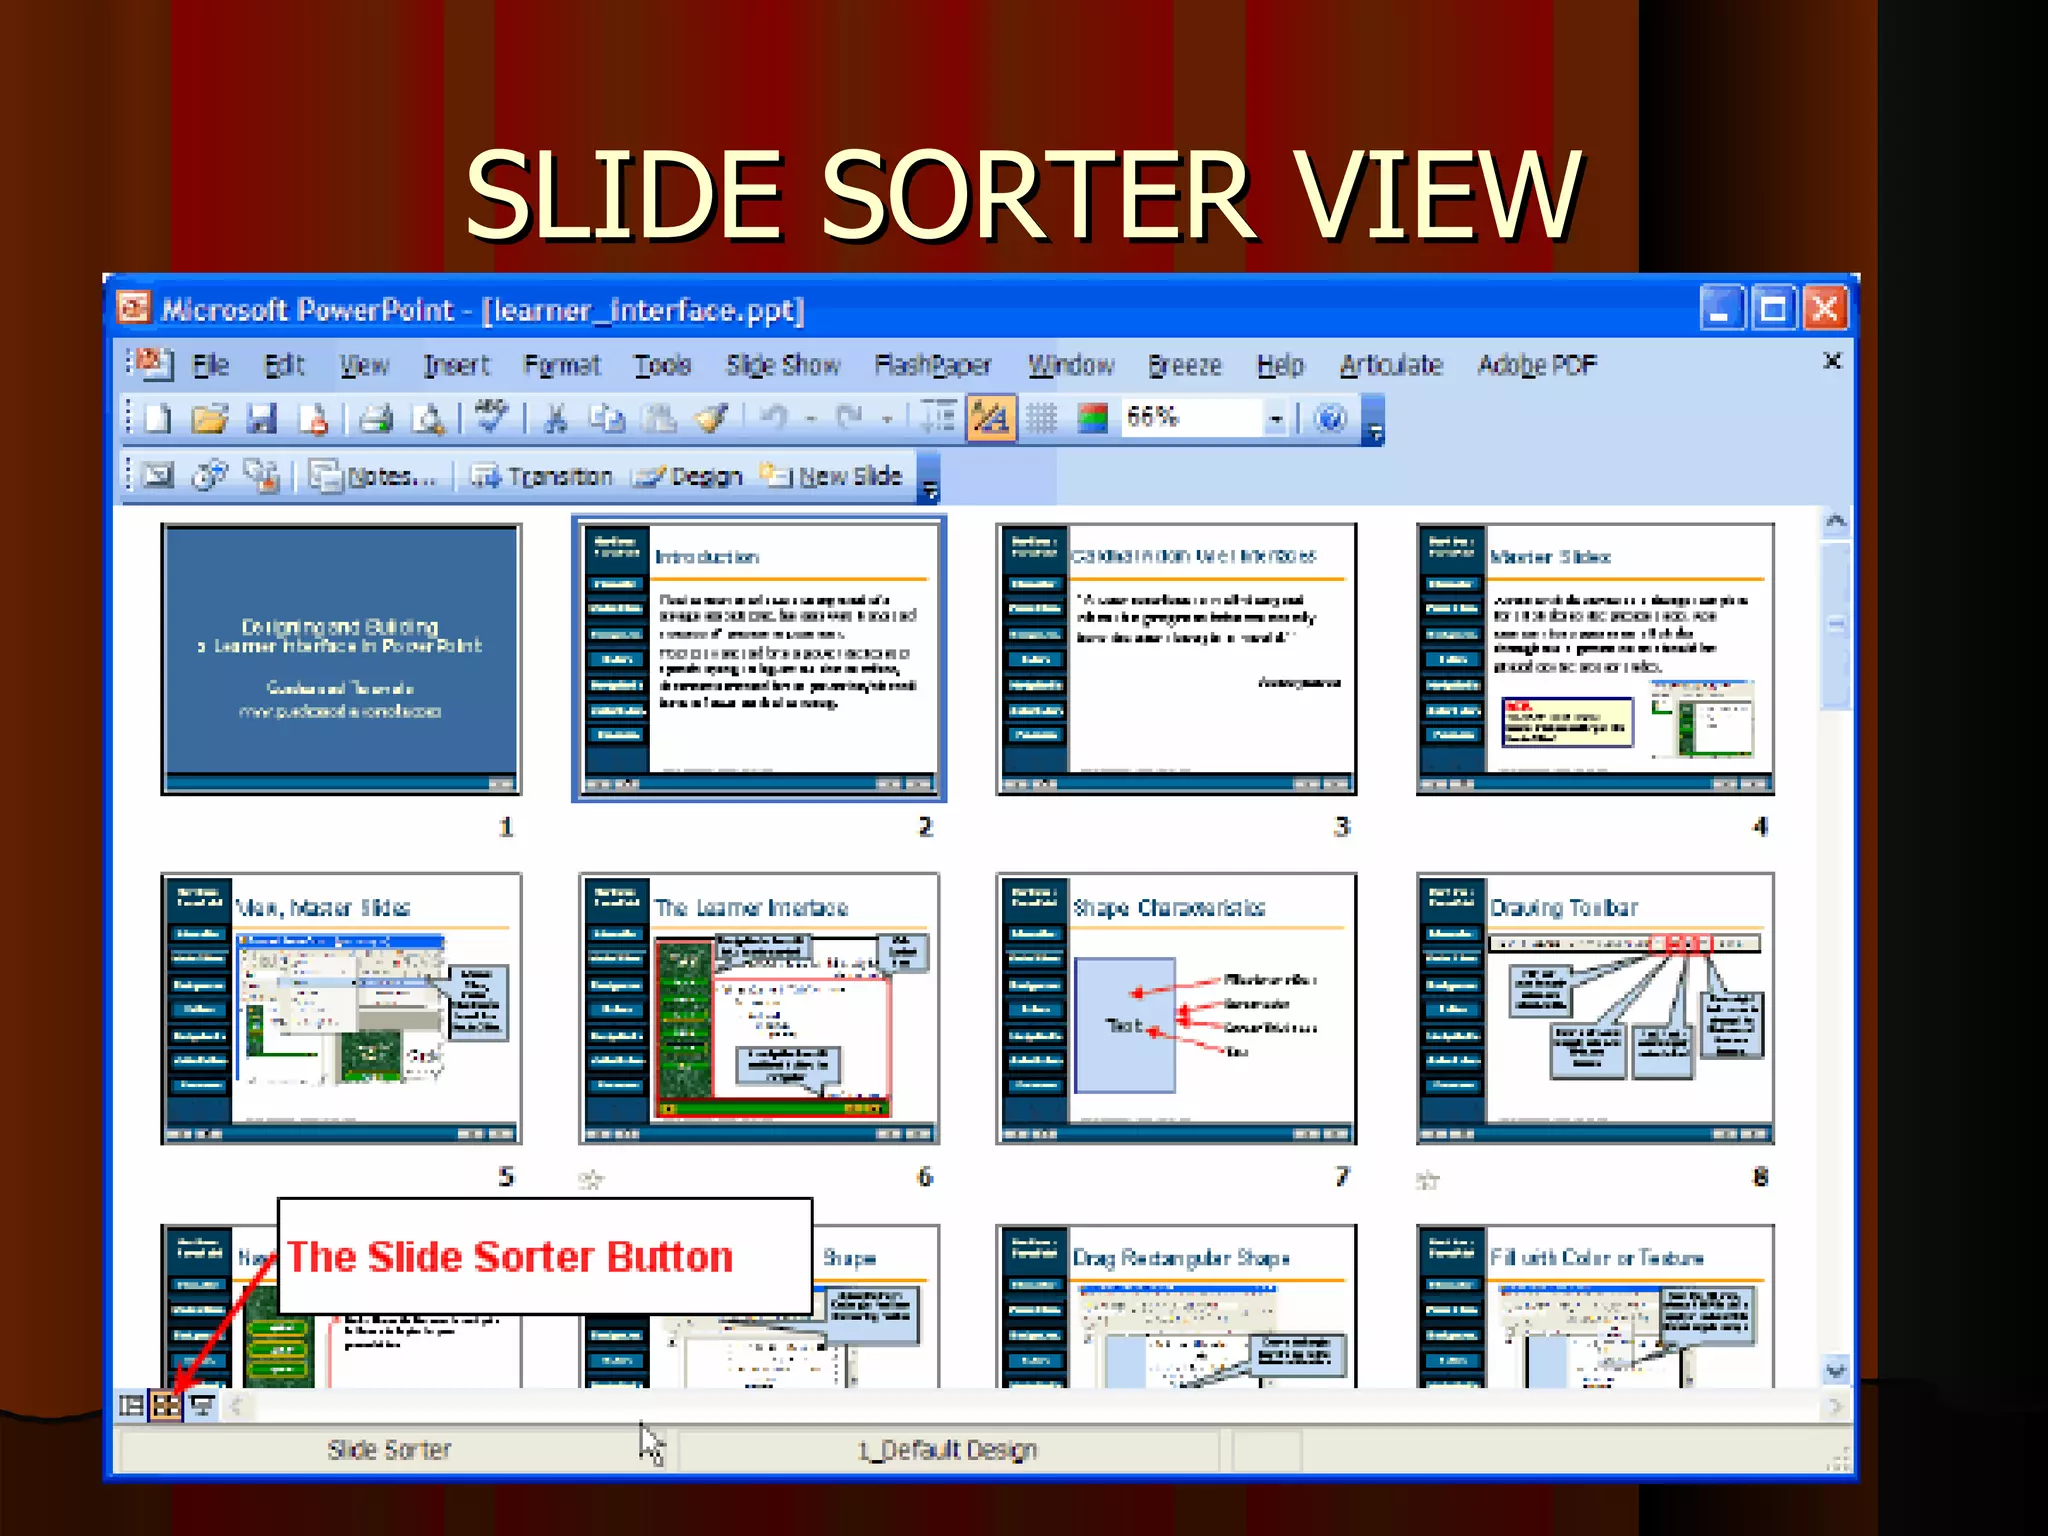
Task: Click the New Slide button
Action: tap(832, 476)
